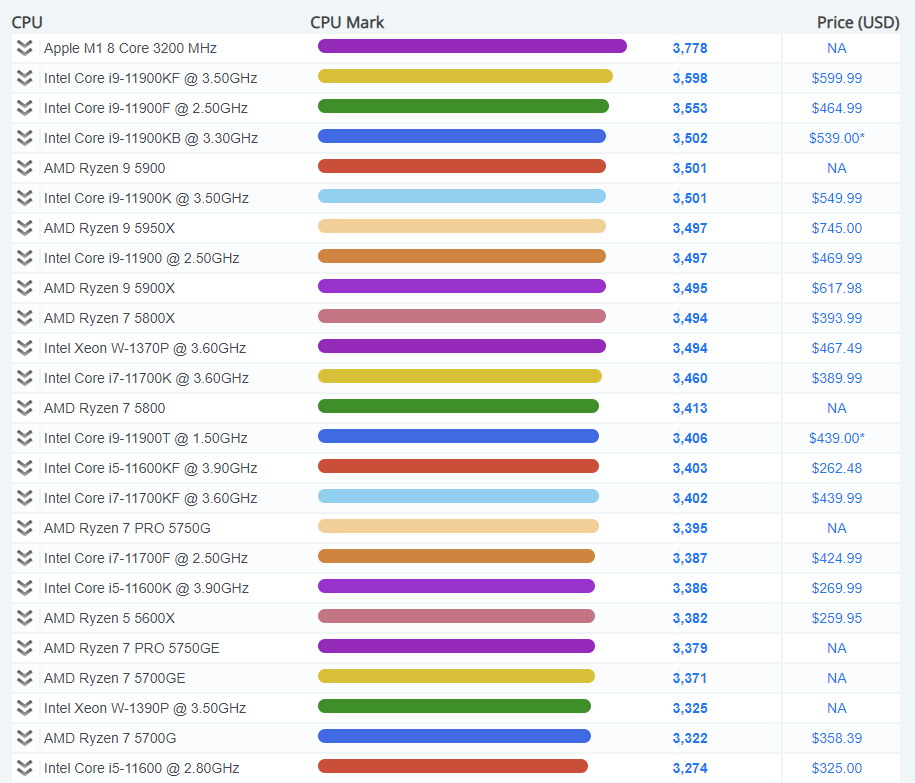Click the Price (USD) column header
Viewport: 915px width, 783px height.
click(x=858, y=22)
